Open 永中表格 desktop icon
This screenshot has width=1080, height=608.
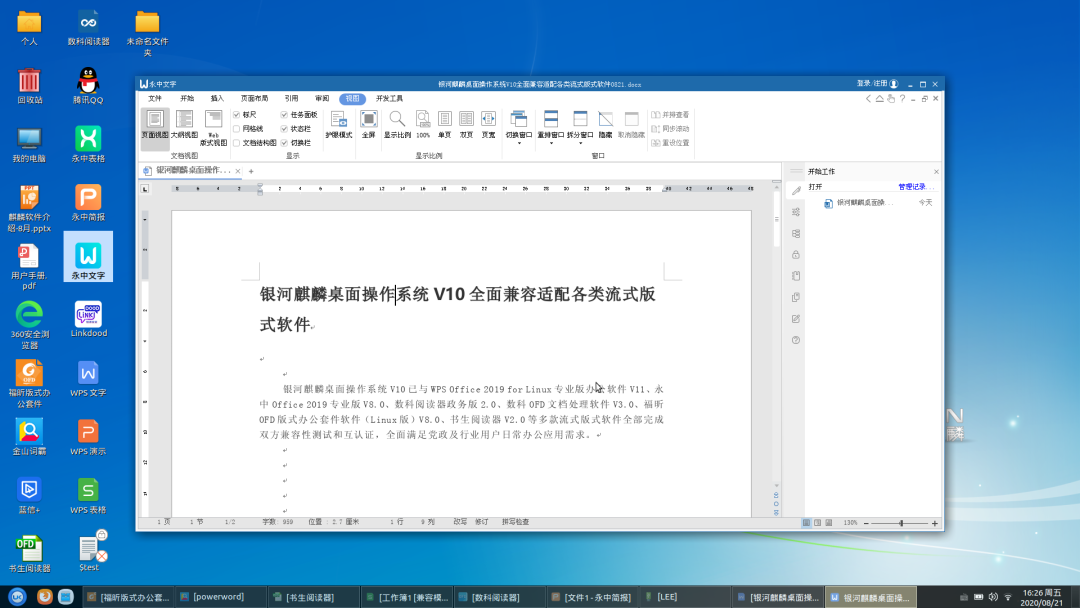(88, 145)
